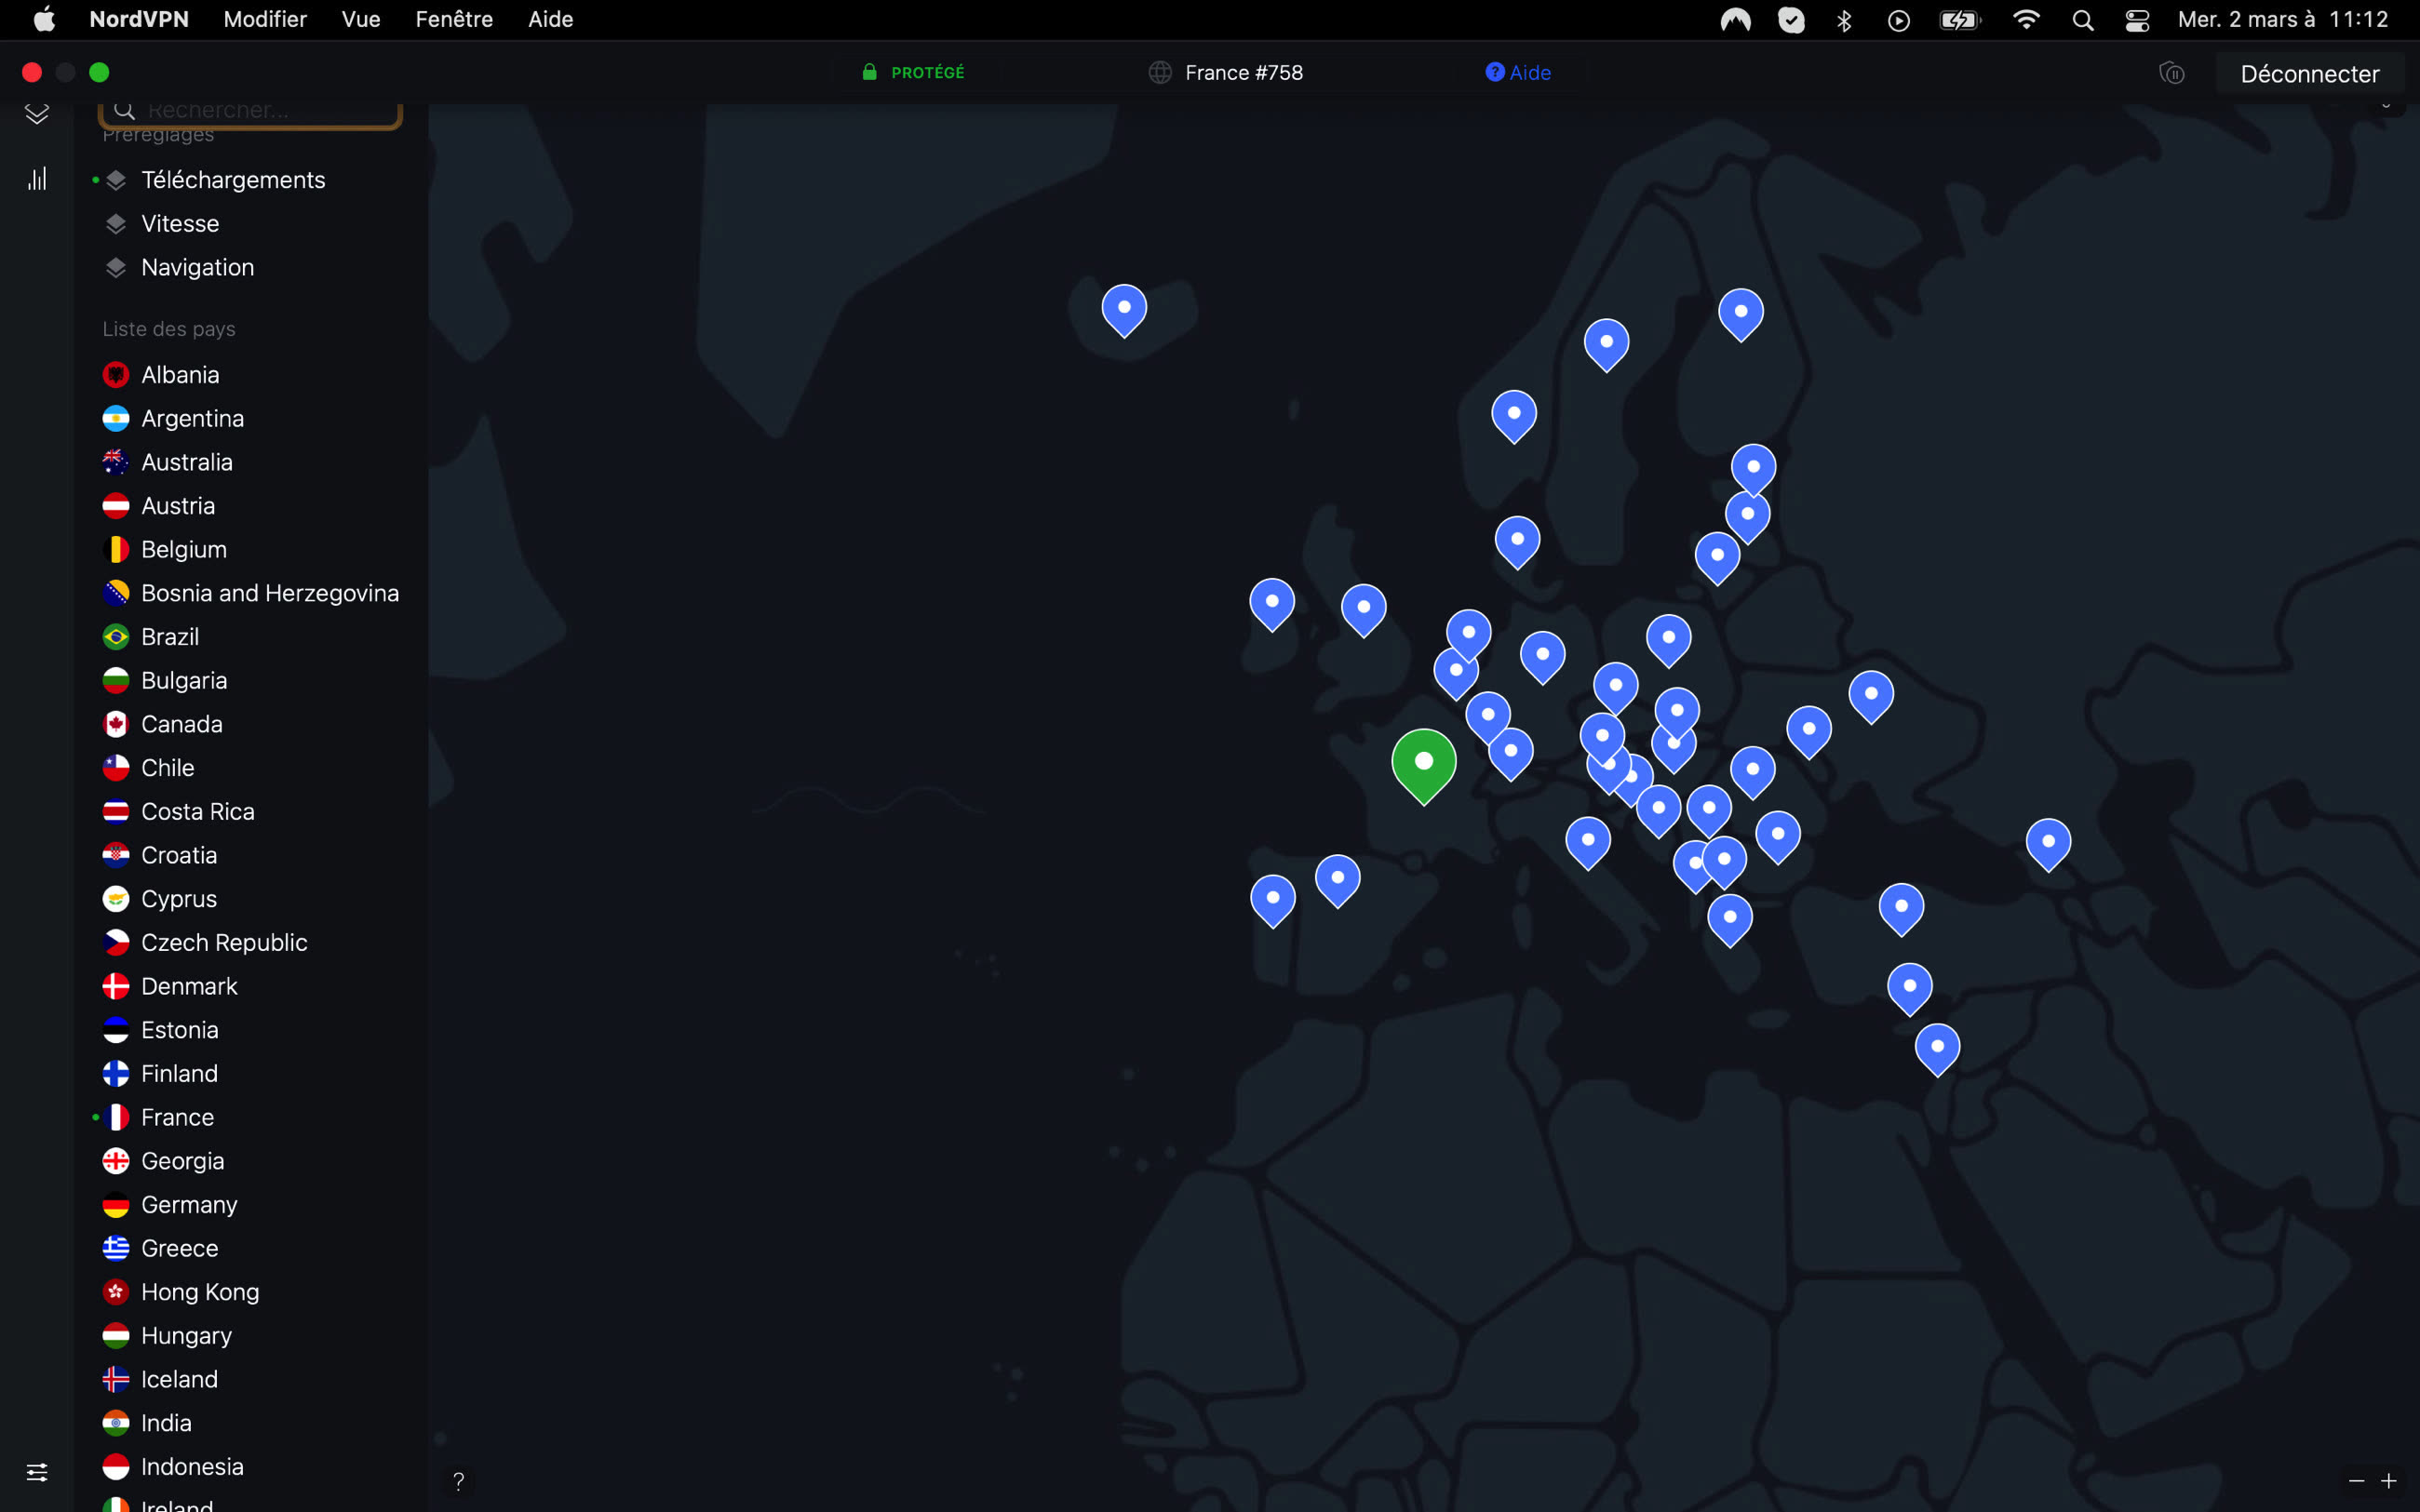Click the date and time in menu bar
This screenshot has width=2420, height=1512.
click(2283, 19)
